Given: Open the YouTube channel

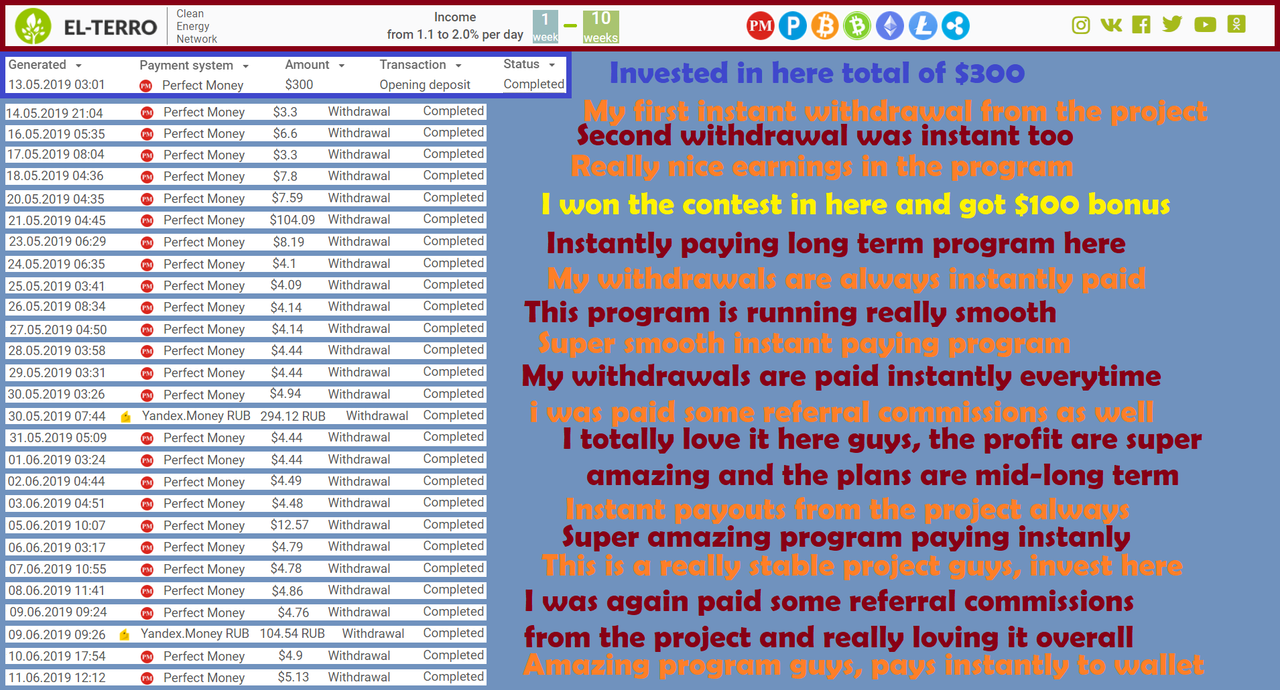Looking at the screenshot, I should coord(1205,25).
